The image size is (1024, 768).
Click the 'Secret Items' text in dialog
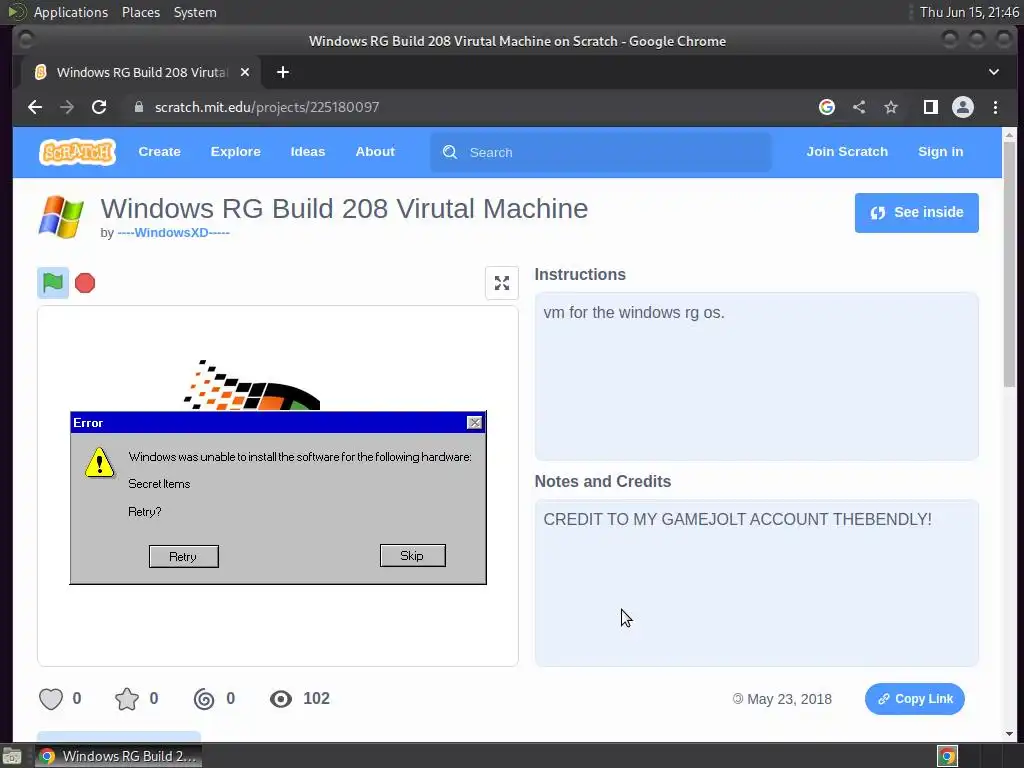point(159,484)
